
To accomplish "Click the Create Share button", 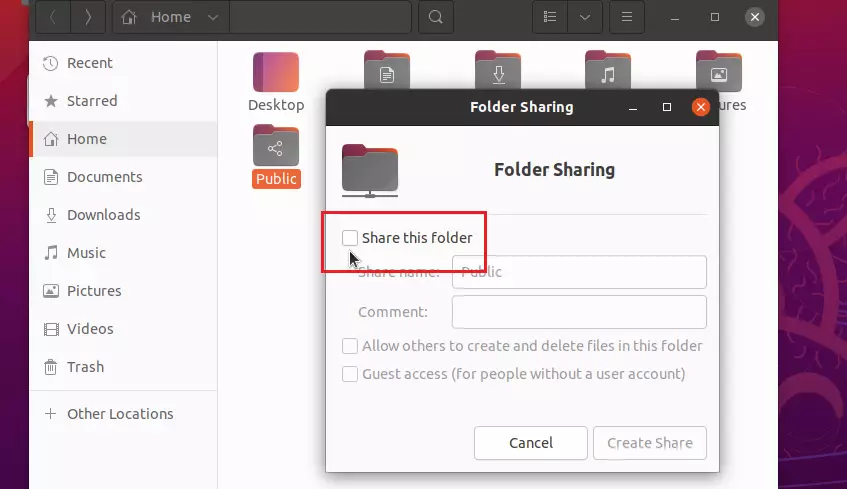I will [650, 443].
